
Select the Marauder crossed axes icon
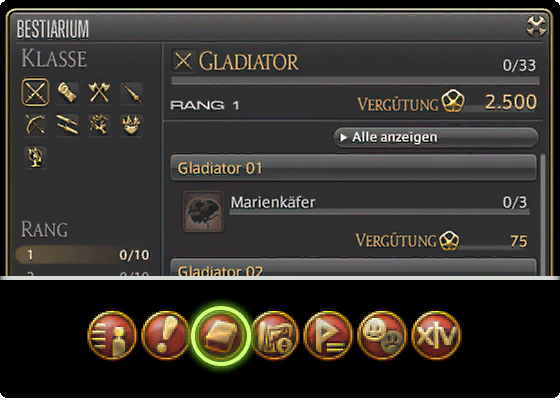(x=99, y=92)
